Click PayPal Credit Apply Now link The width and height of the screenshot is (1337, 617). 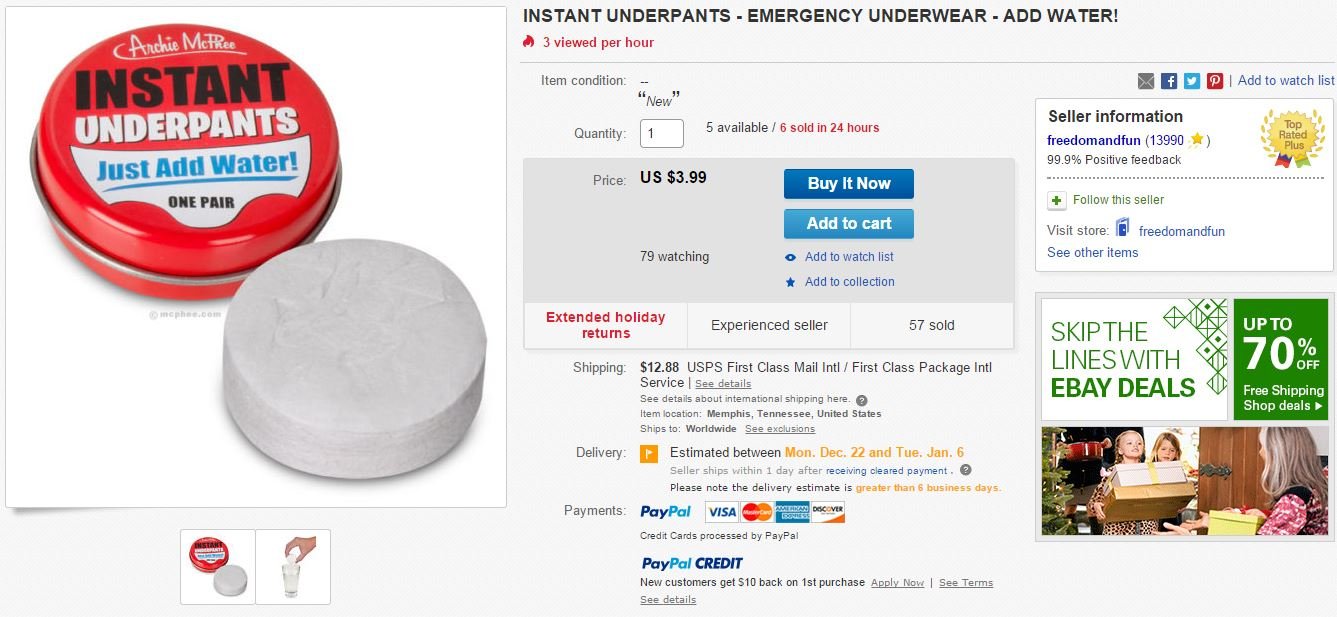coord(897,583)
